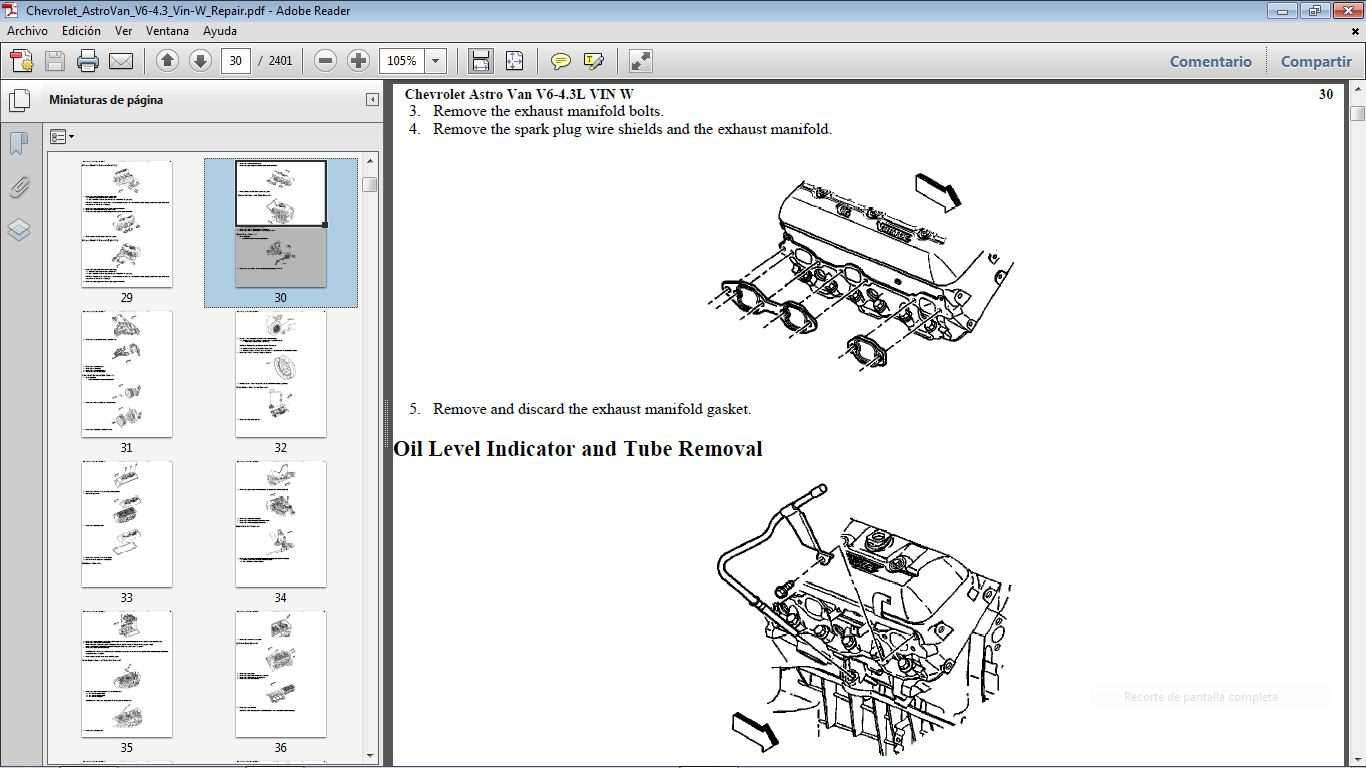This screenshot has height=768, width=1366.
Task: Open the Ayuda menu
Action: coord(220,31)
